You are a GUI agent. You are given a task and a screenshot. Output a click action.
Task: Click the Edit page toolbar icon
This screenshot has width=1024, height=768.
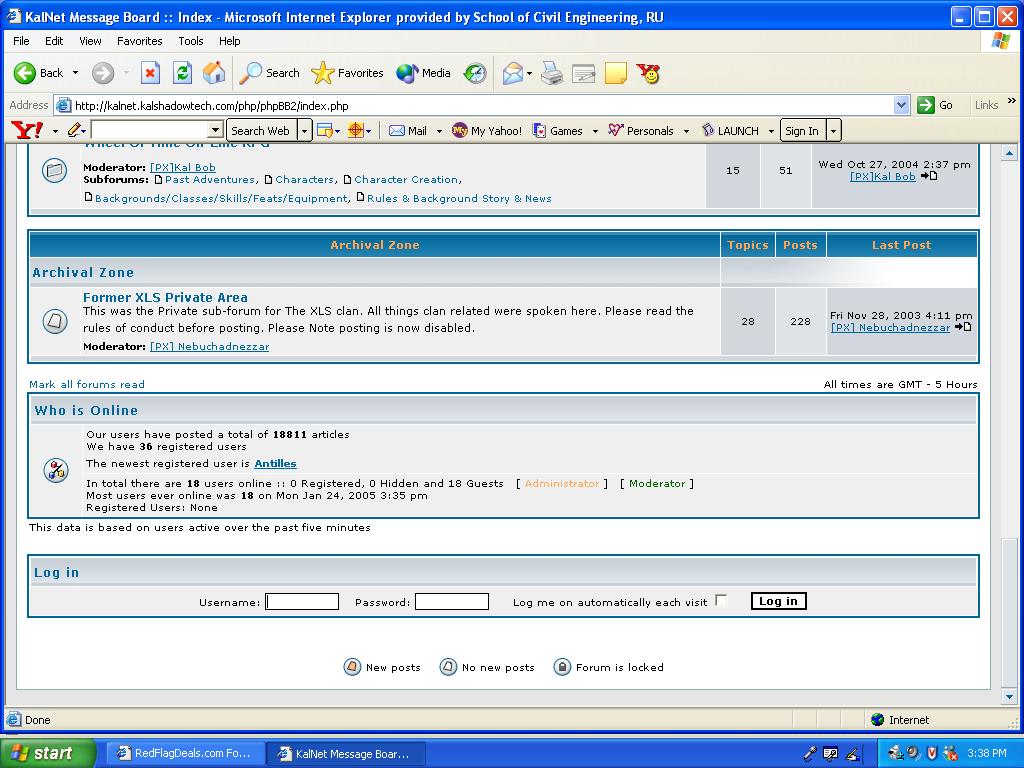click(x=584, y=73)
